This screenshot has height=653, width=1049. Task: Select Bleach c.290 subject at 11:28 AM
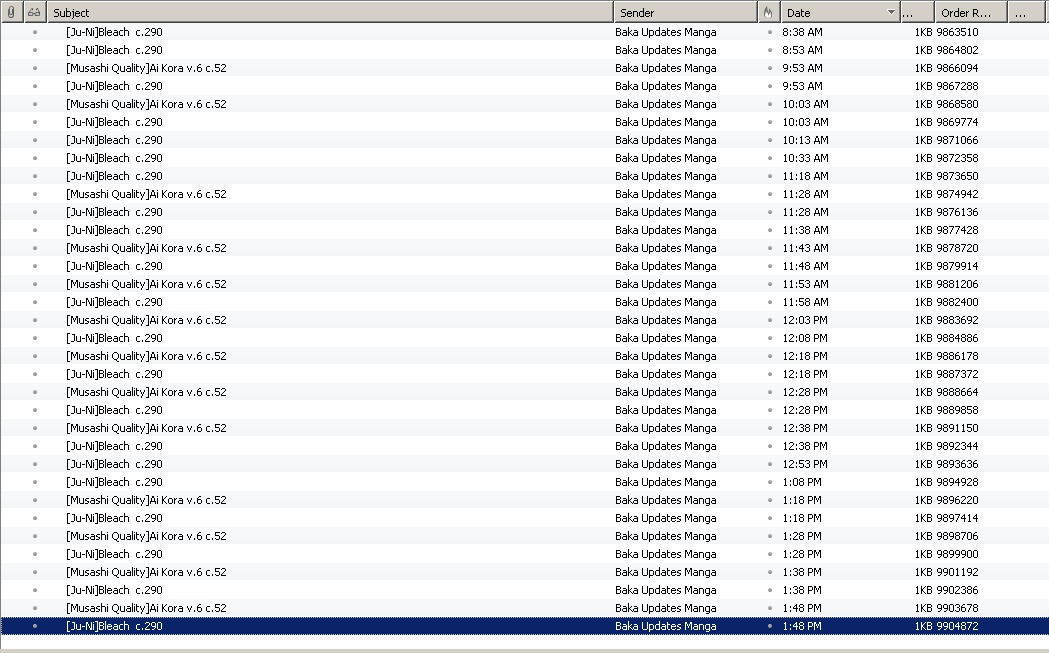point(114,212)
